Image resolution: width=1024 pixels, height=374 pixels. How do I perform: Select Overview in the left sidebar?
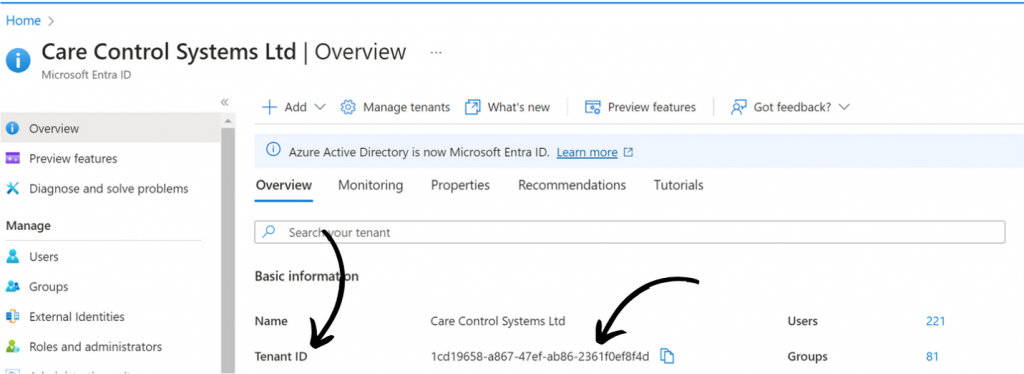pos(110,129)
